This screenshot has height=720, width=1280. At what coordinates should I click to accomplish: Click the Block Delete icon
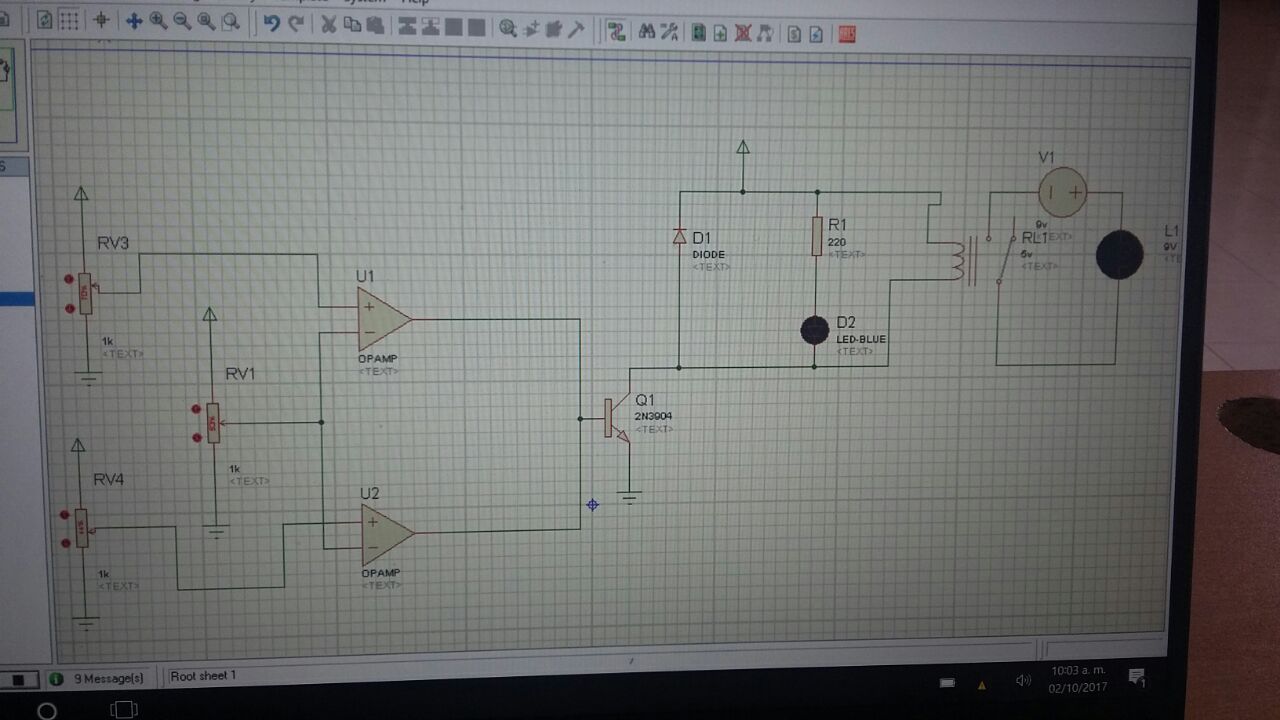476,27
